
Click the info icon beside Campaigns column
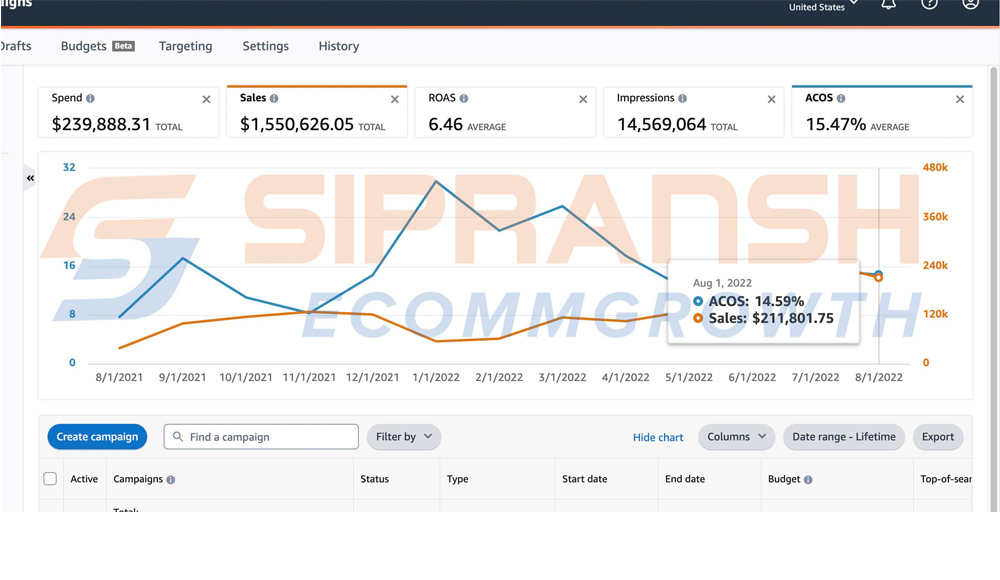171,480
